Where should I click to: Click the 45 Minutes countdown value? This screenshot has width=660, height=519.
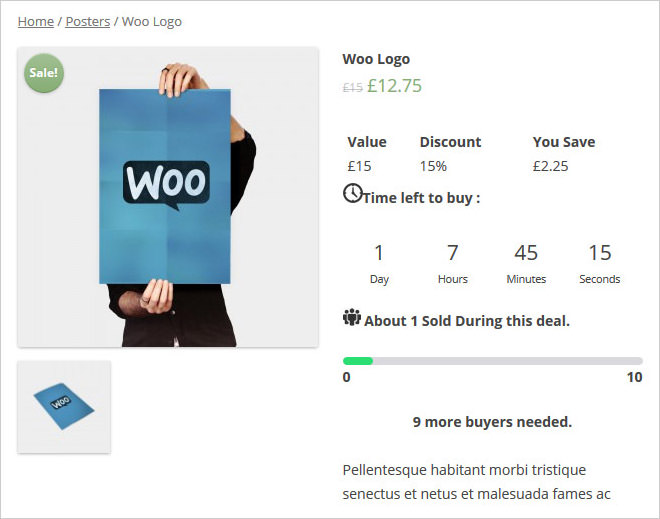coord(526,253)
